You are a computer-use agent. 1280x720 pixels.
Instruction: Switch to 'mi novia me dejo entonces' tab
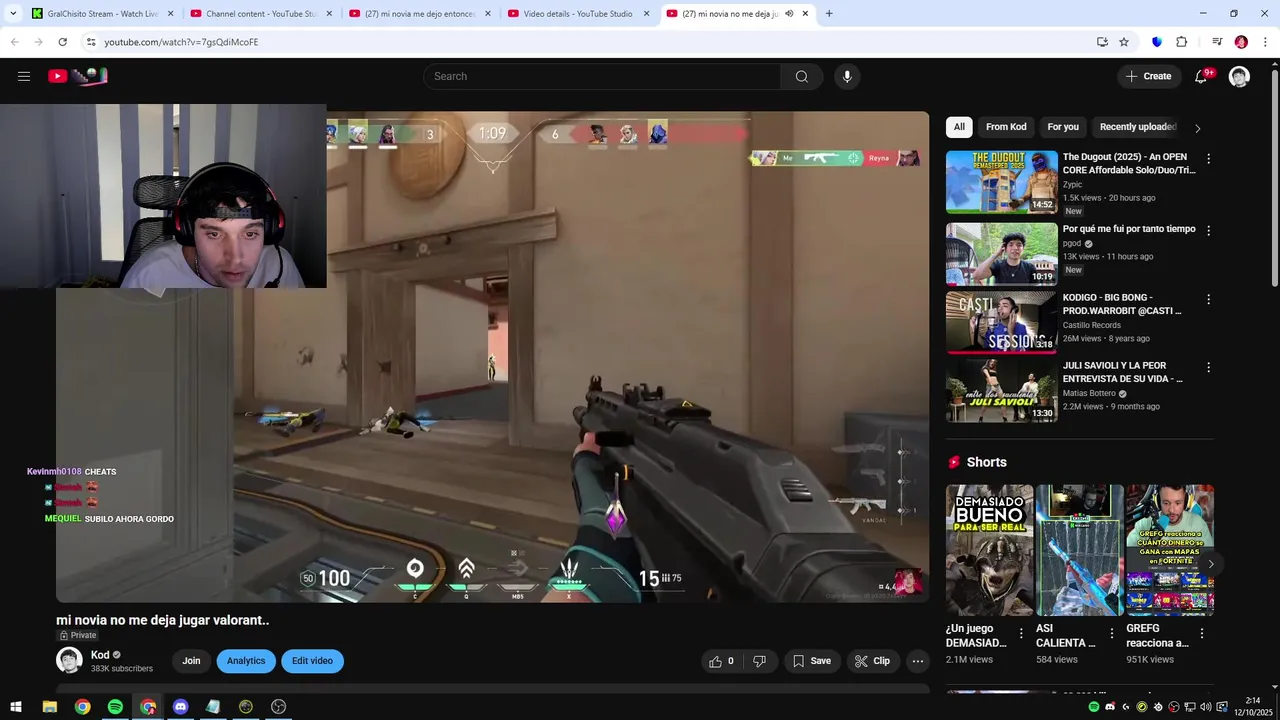[x=419, y=14]
